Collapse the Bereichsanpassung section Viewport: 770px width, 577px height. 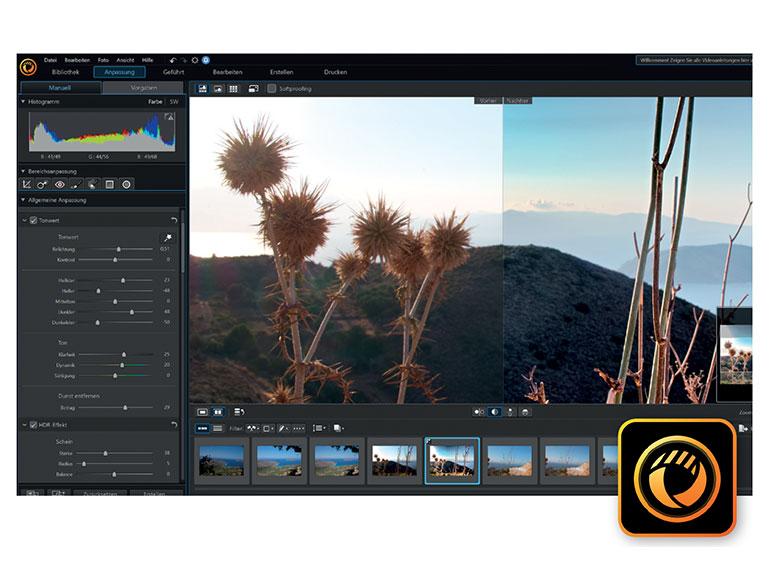click(x=23, y=171)
